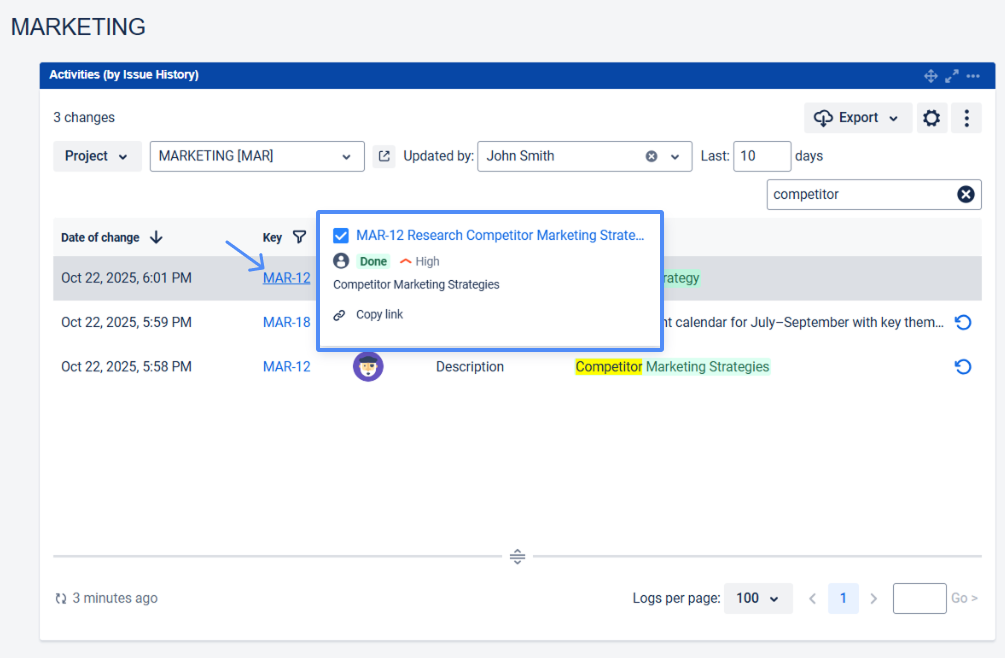Toggle the MAR-12 task checkbox icon in popup
The height and width of the screenshot is (658, 1005).
341,236
